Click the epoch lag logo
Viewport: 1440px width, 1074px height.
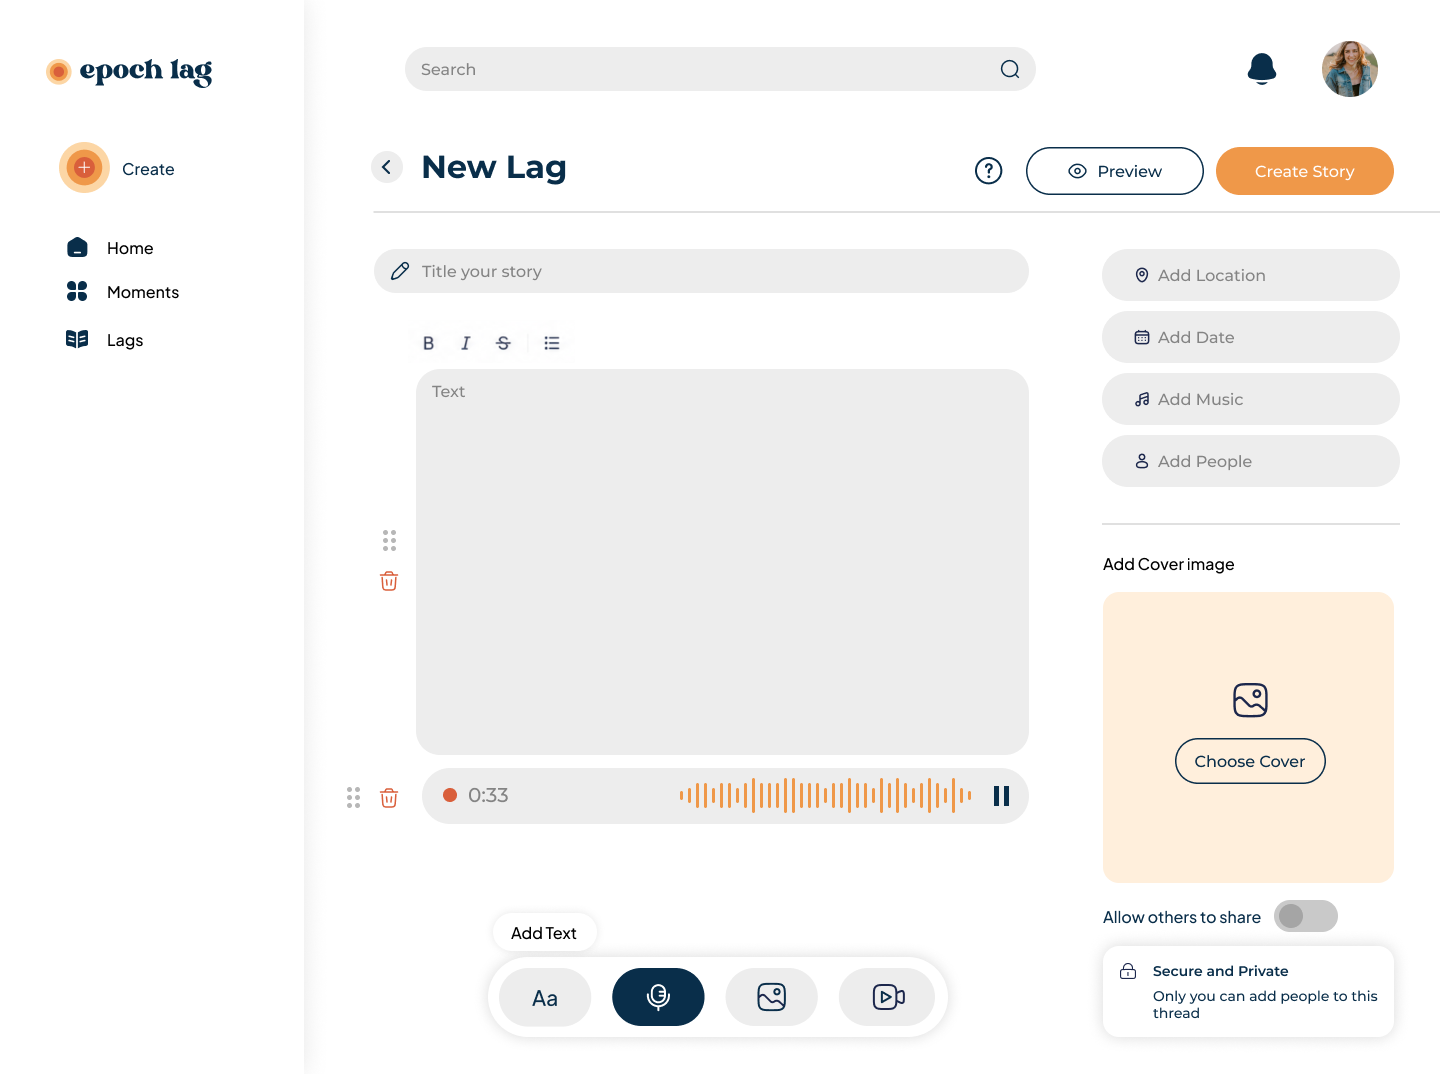129,71
